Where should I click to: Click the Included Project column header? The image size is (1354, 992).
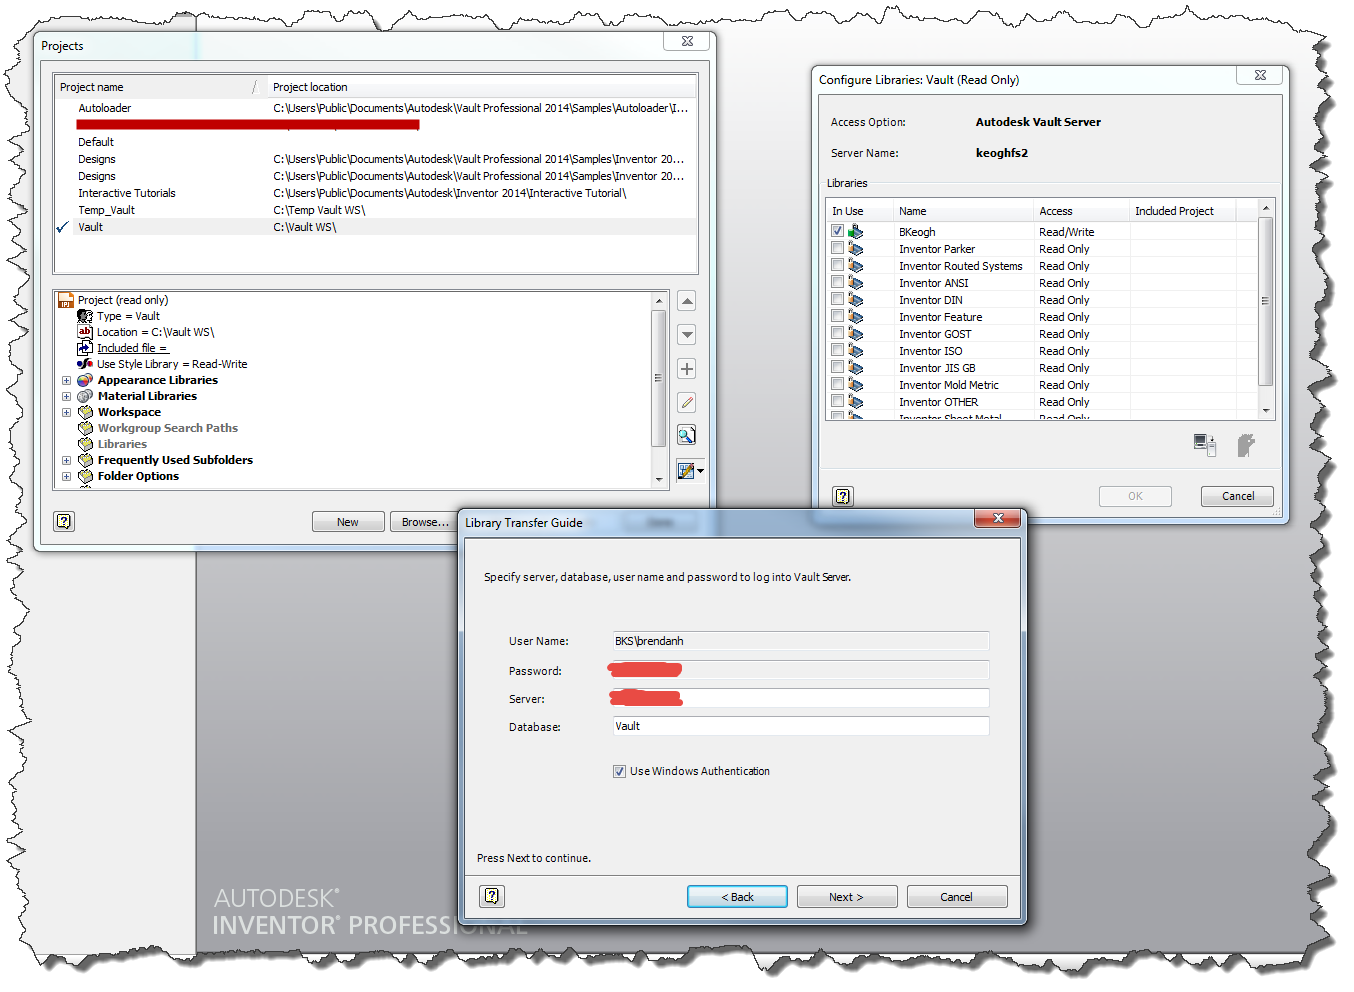pos(1183,211)
